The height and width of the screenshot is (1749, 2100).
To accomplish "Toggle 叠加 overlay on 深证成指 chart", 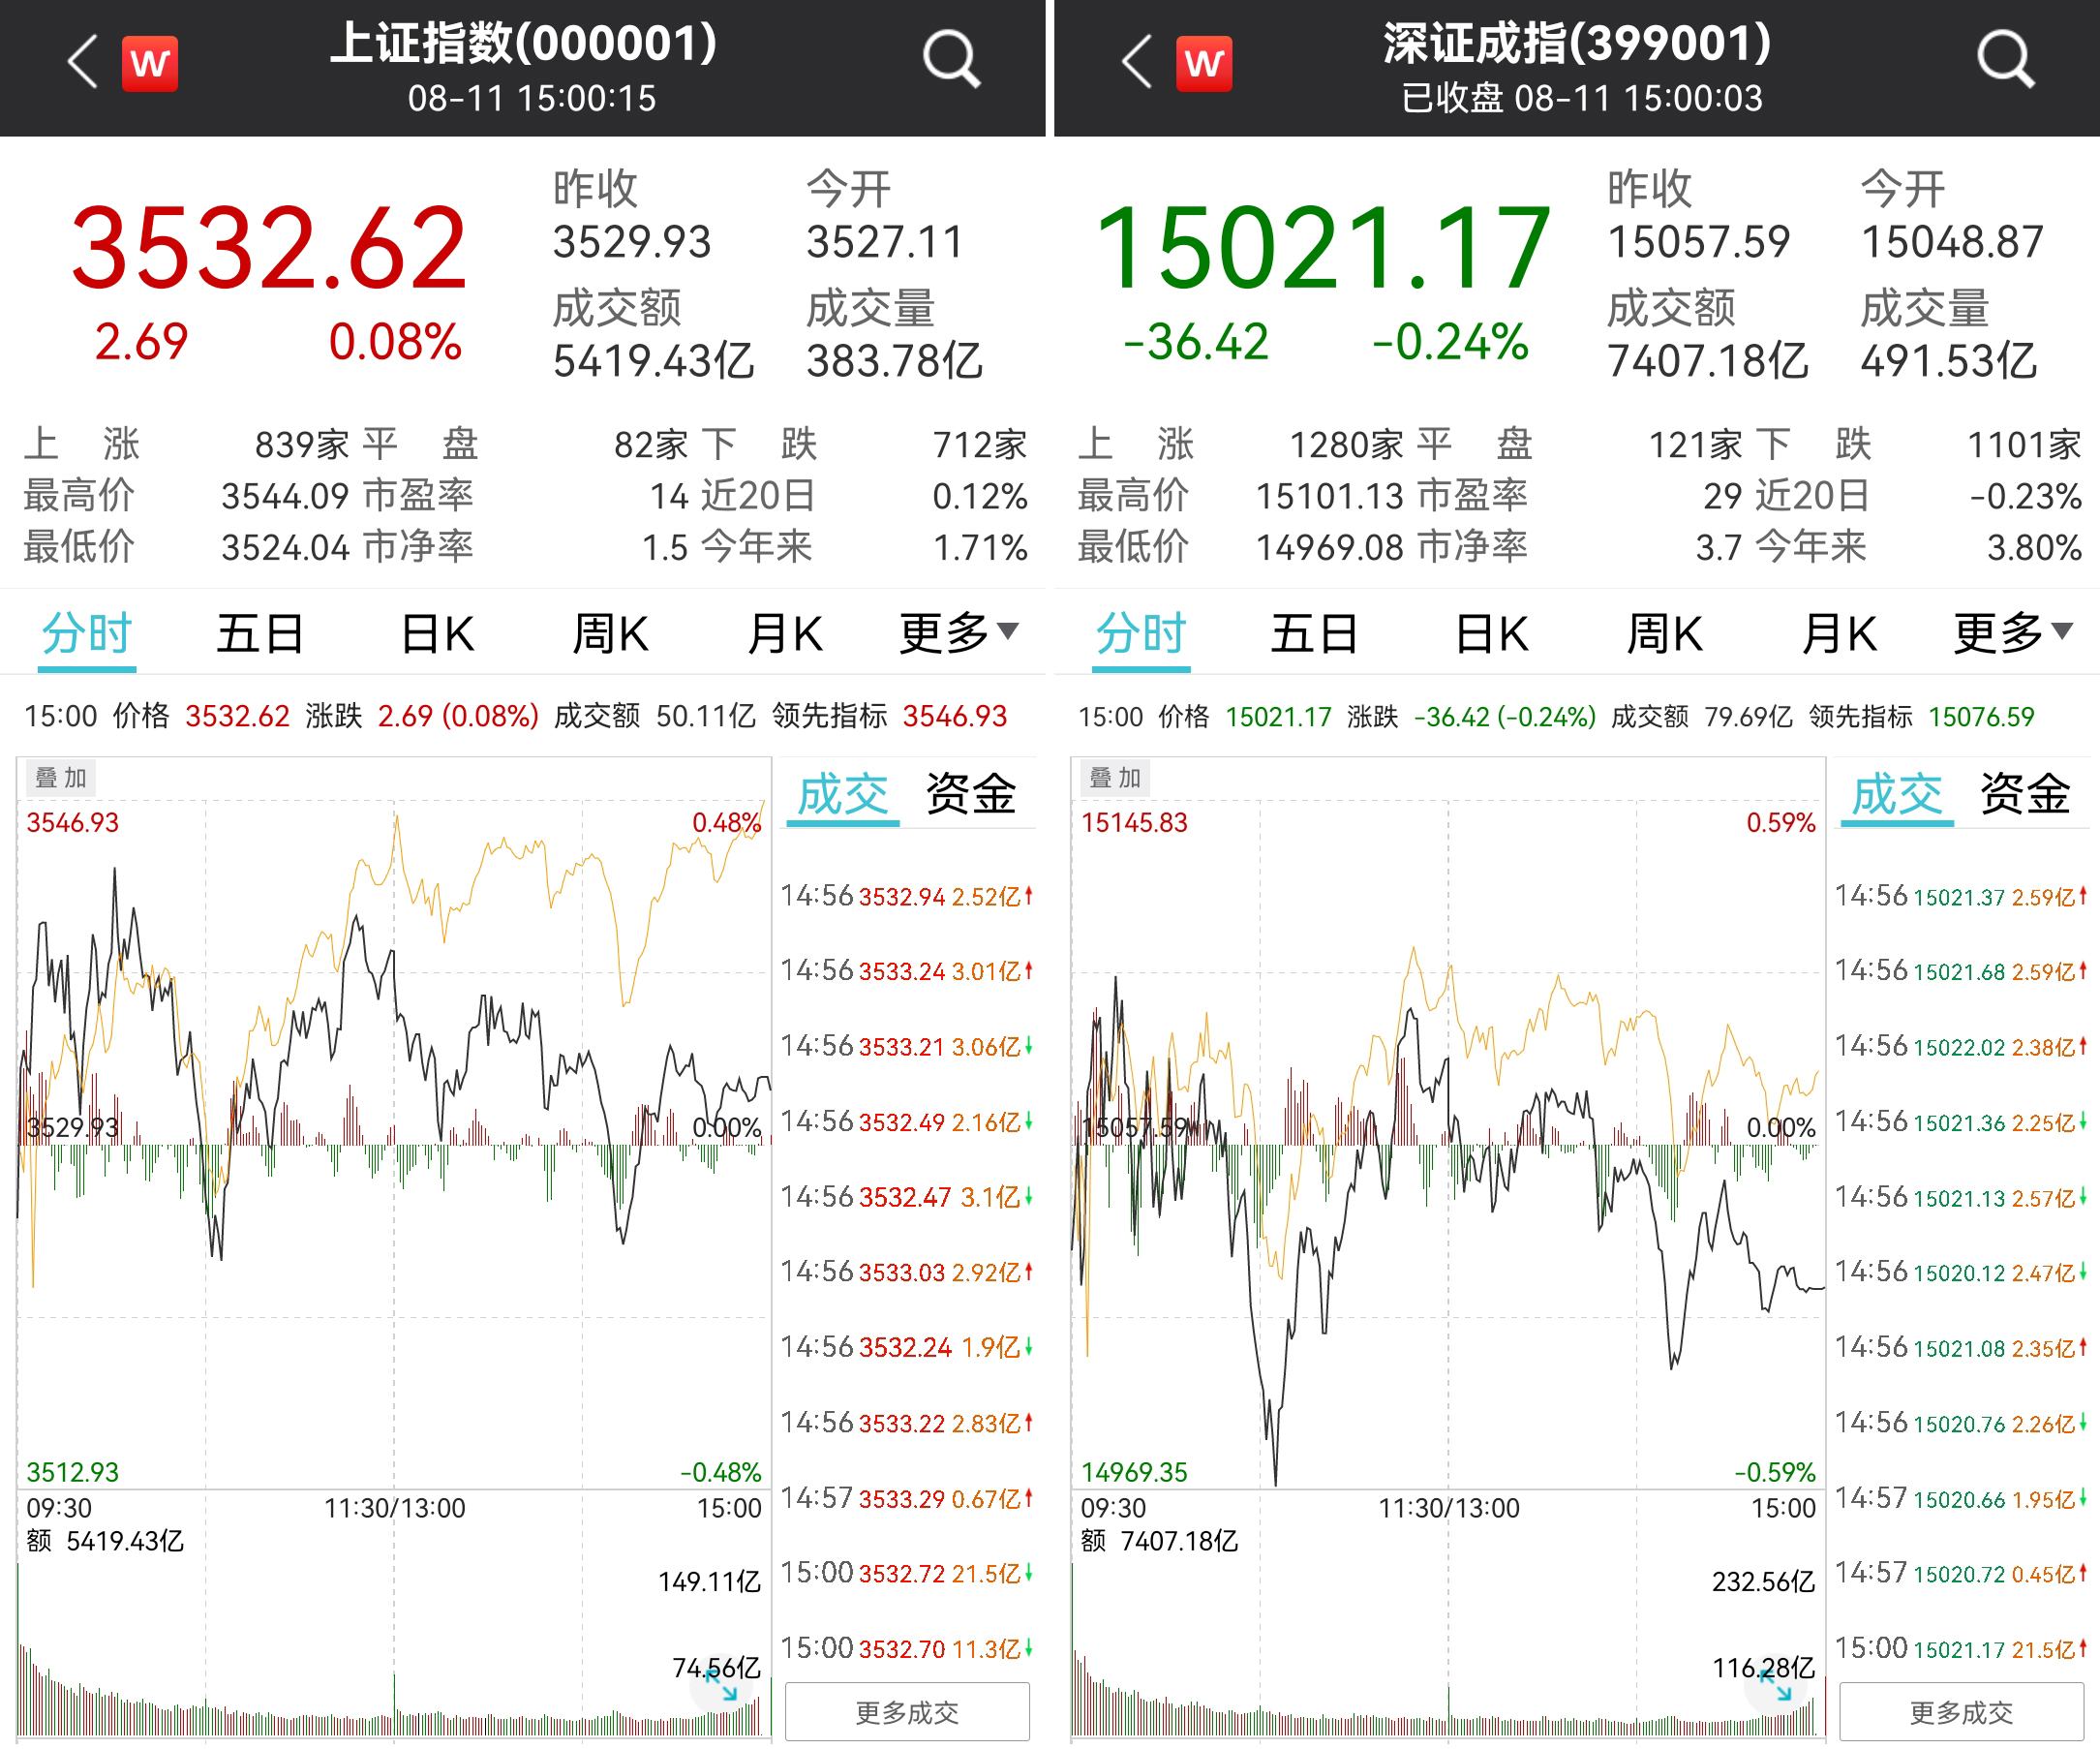I will [1115, 778].
